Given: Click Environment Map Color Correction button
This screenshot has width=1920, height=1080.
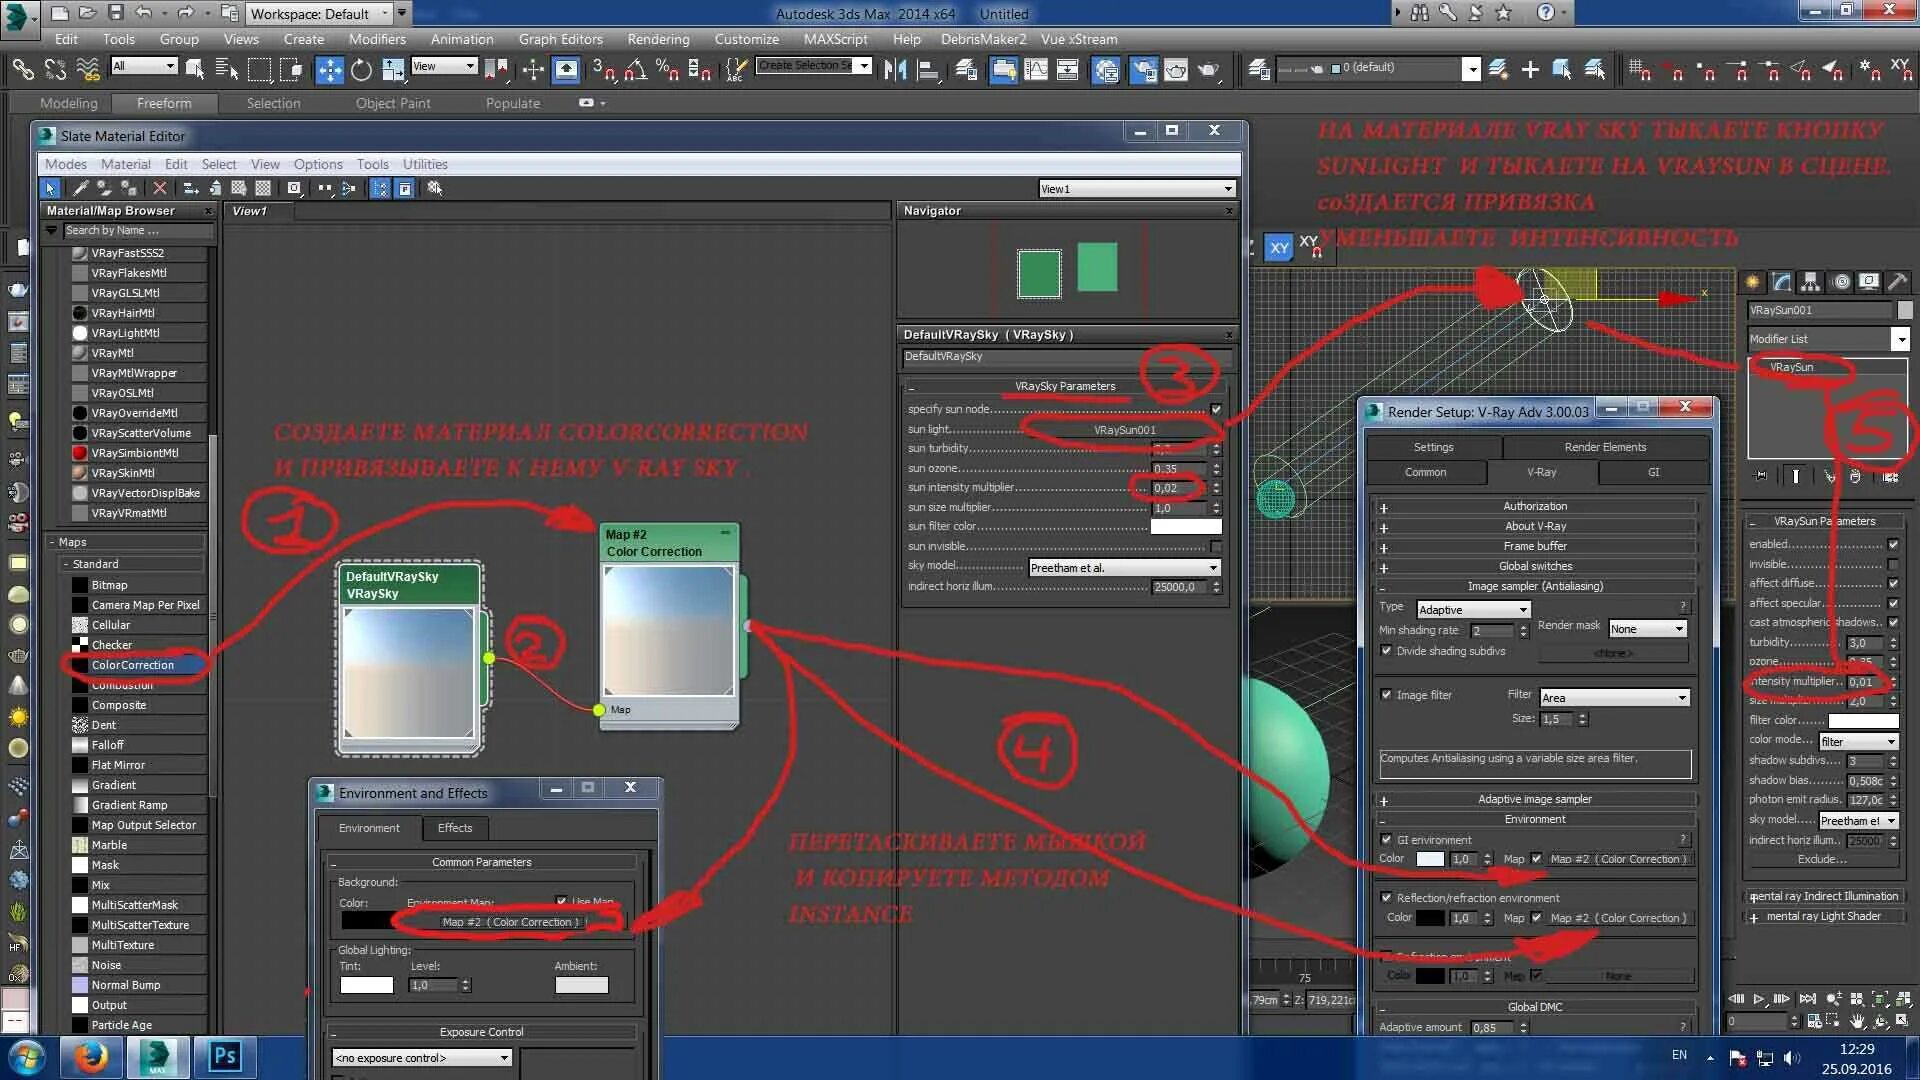Looking at the screenshot, I should (x=510, y=922).
